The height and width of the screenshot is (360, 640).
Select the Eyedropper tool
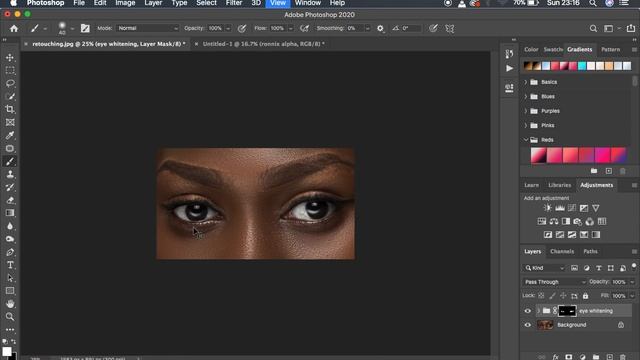10,135
